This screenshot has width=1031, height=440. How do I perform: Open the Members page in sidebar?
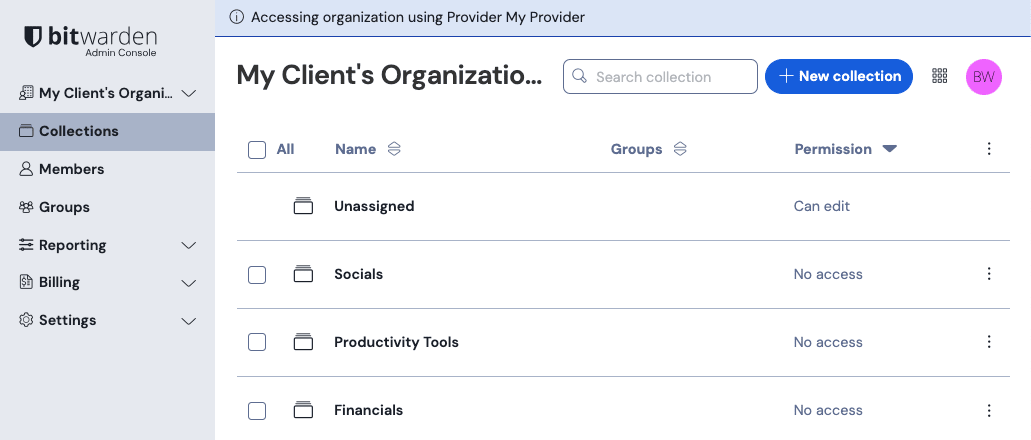[x=71, y=169]
